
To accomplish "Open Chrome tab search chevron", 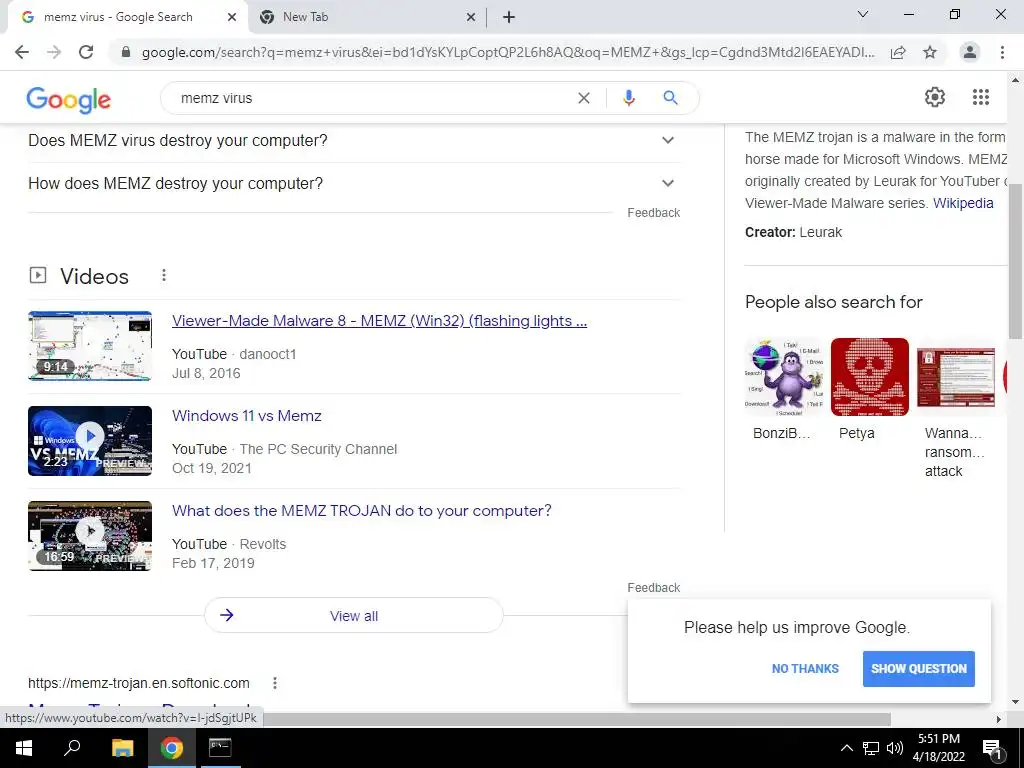I will (x=863, y=14).
